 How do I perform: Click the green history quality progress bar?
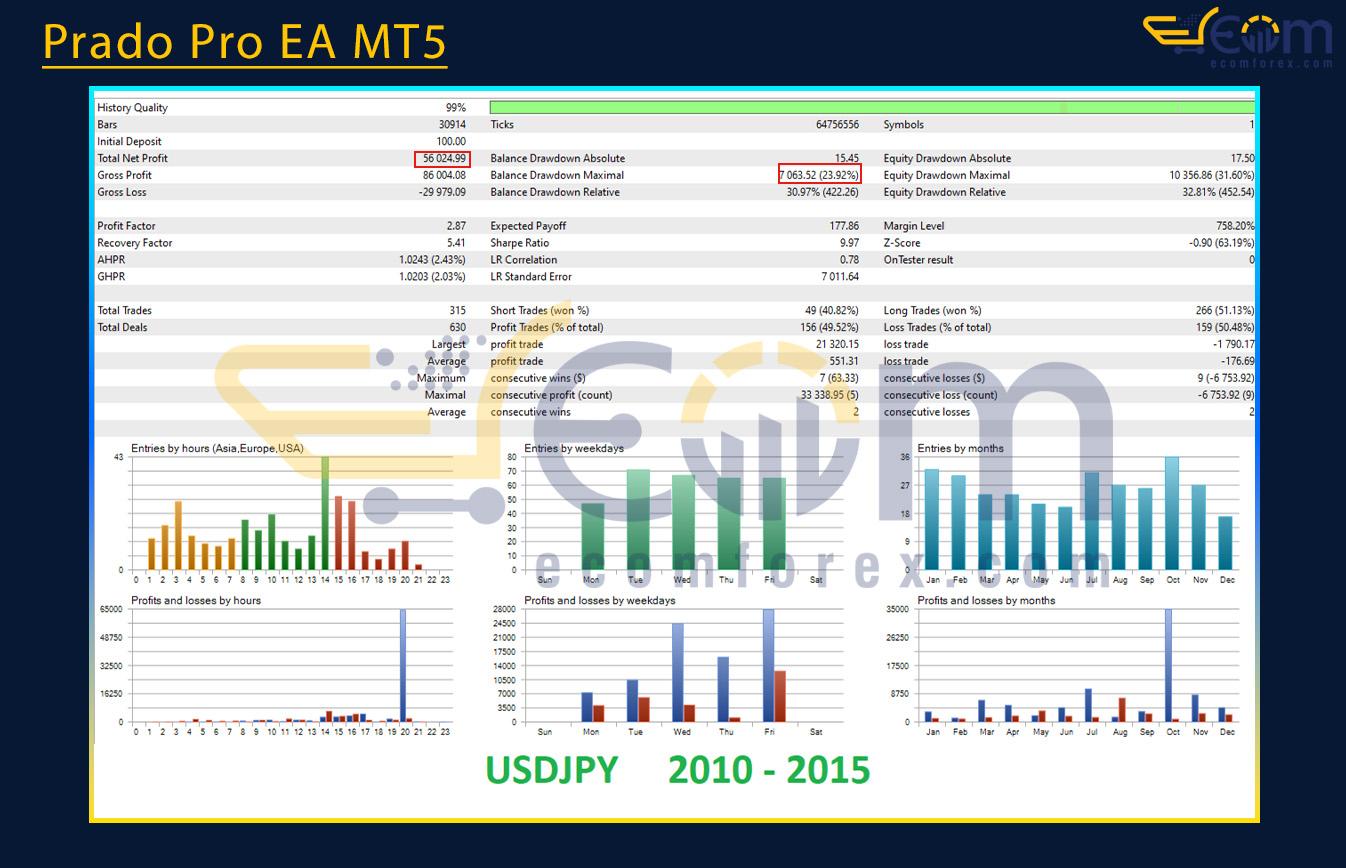(x=872, y=107)
